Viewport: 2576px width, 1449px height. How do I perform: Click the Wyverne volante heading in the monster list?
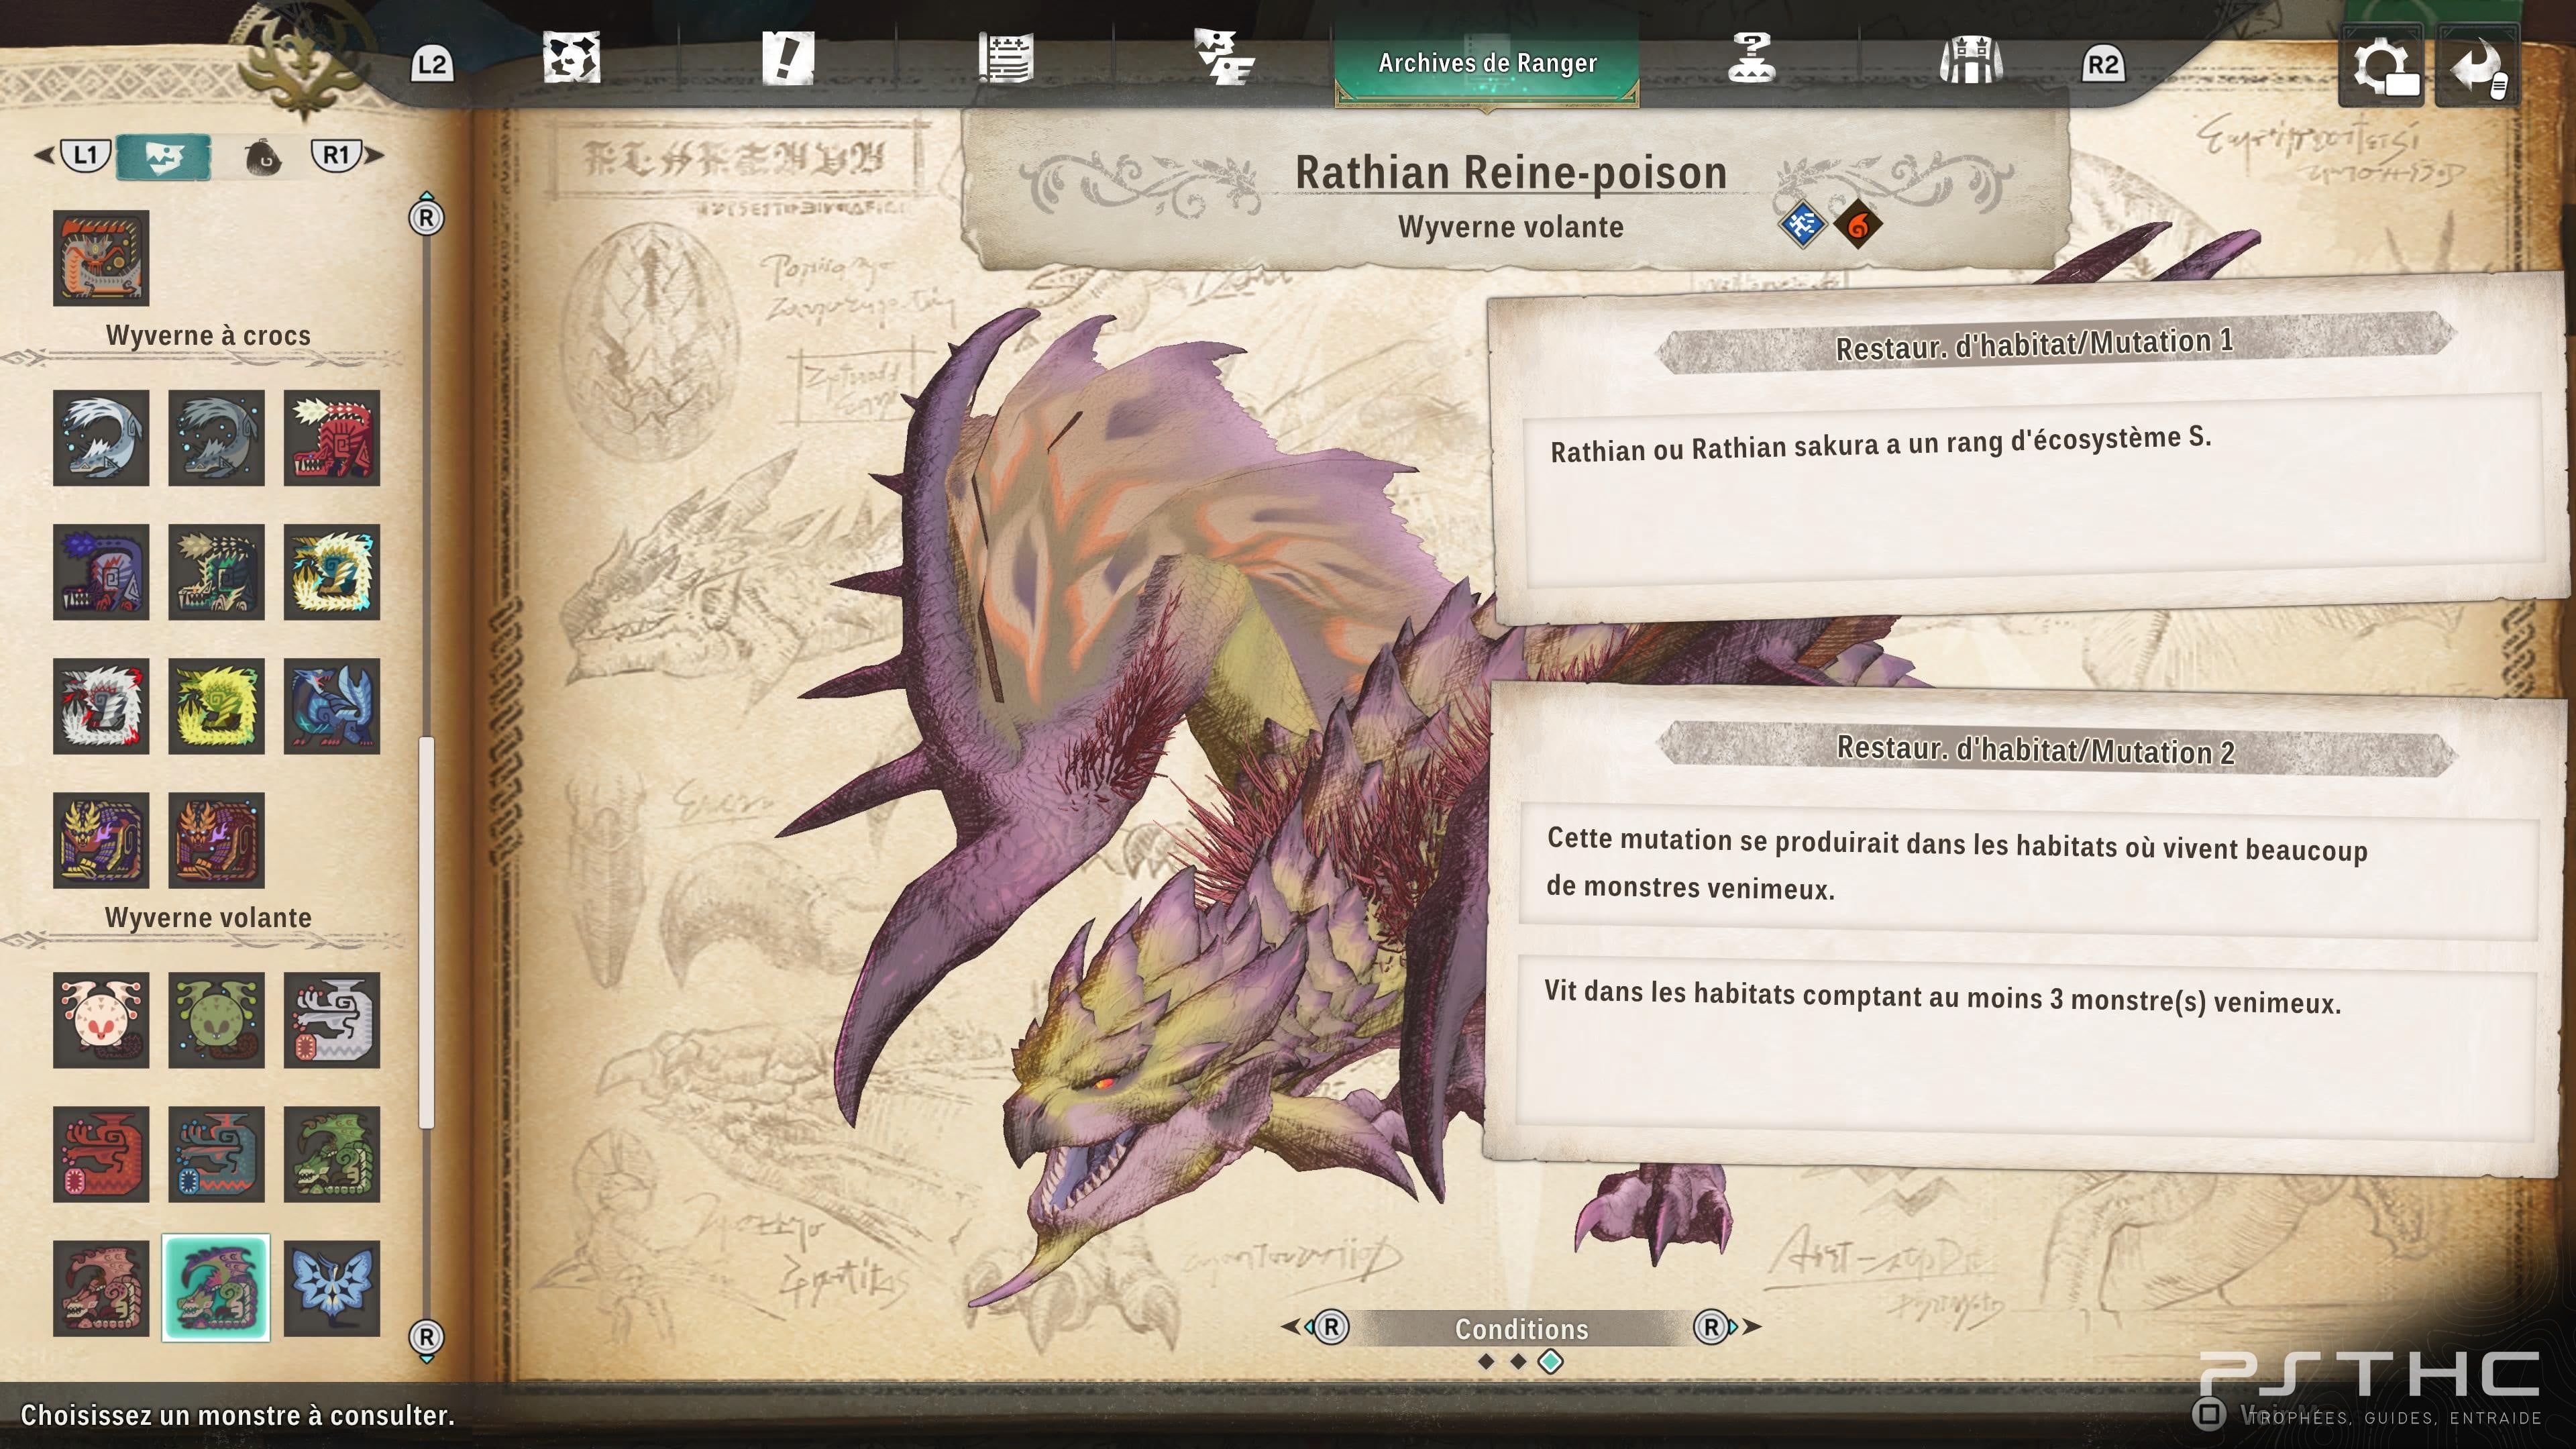(x=208, y=918)
